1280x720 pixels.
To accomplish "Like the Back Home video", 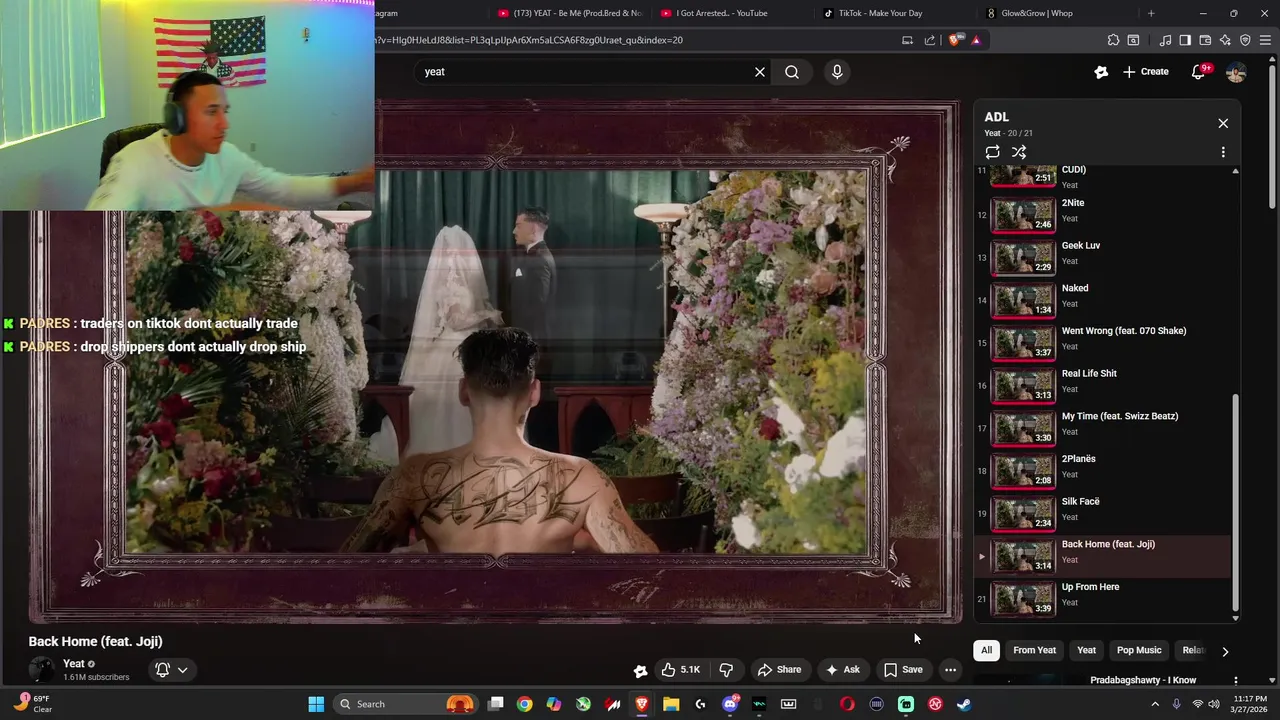I will click(681, 670).
